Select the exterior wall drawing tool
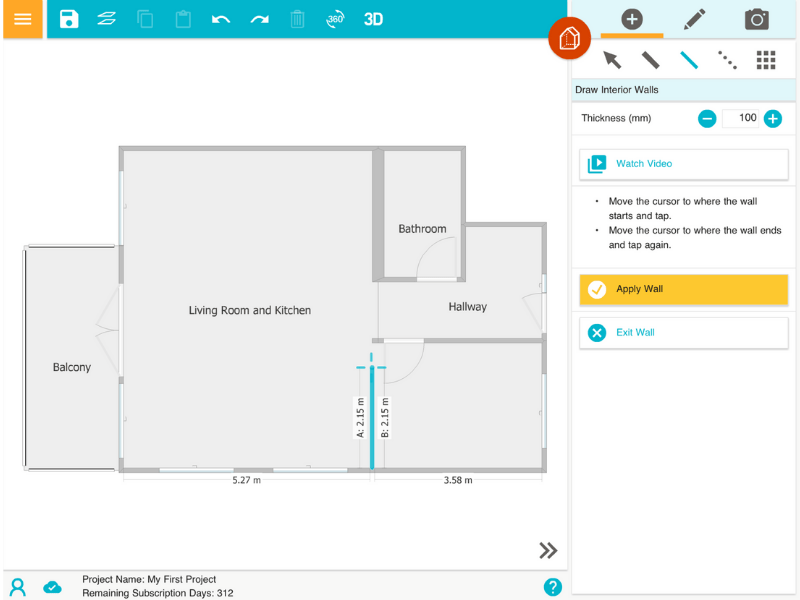 click(650, 59)
